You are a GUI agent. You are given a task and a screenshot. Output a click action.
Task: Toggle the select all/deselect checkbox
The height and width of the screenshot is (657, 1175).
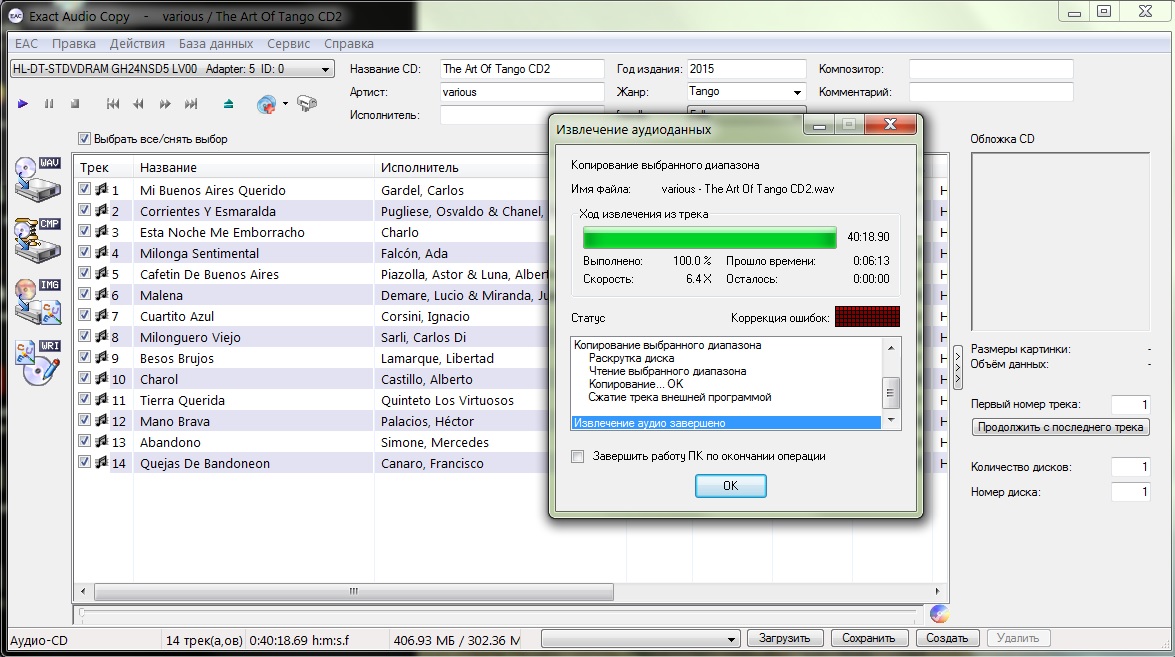85,139
